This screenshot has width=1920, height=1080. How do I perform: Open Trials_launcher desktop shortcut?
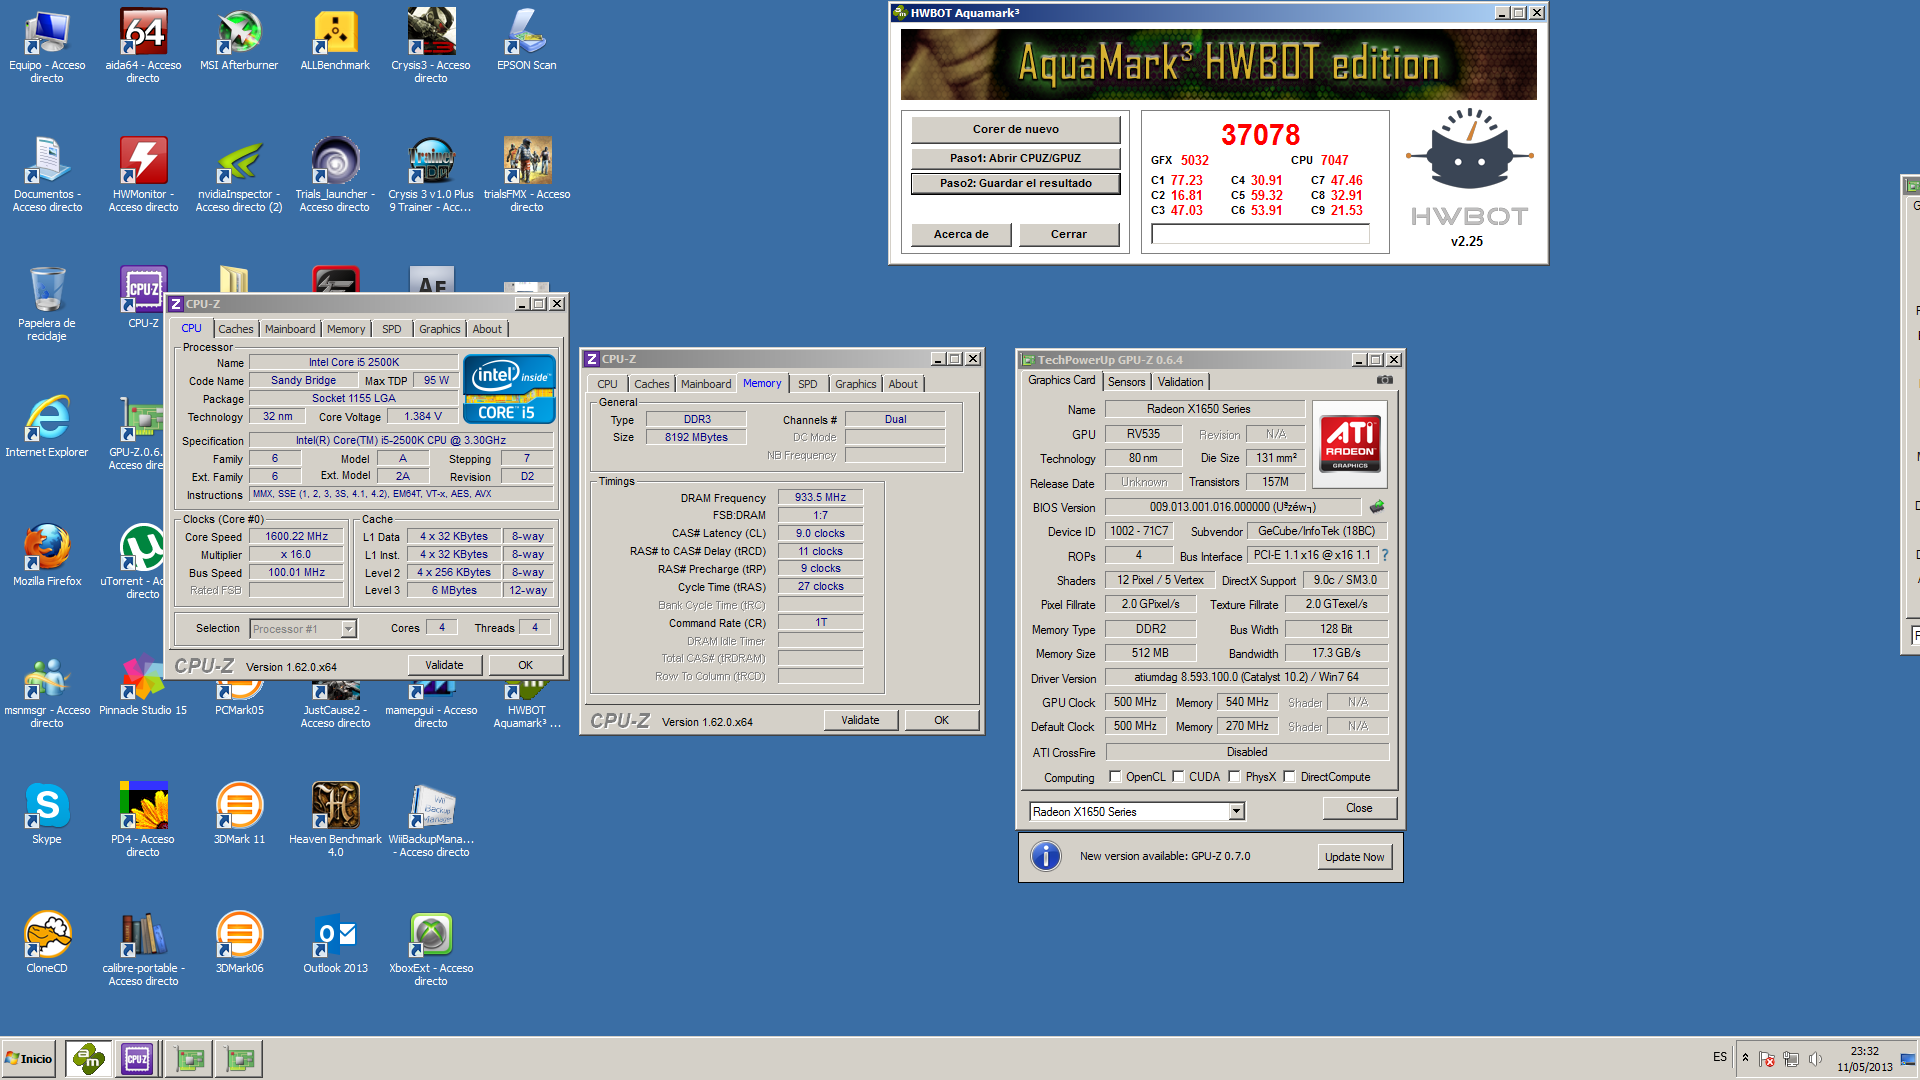pyautogui.click(x=335, y=174)
